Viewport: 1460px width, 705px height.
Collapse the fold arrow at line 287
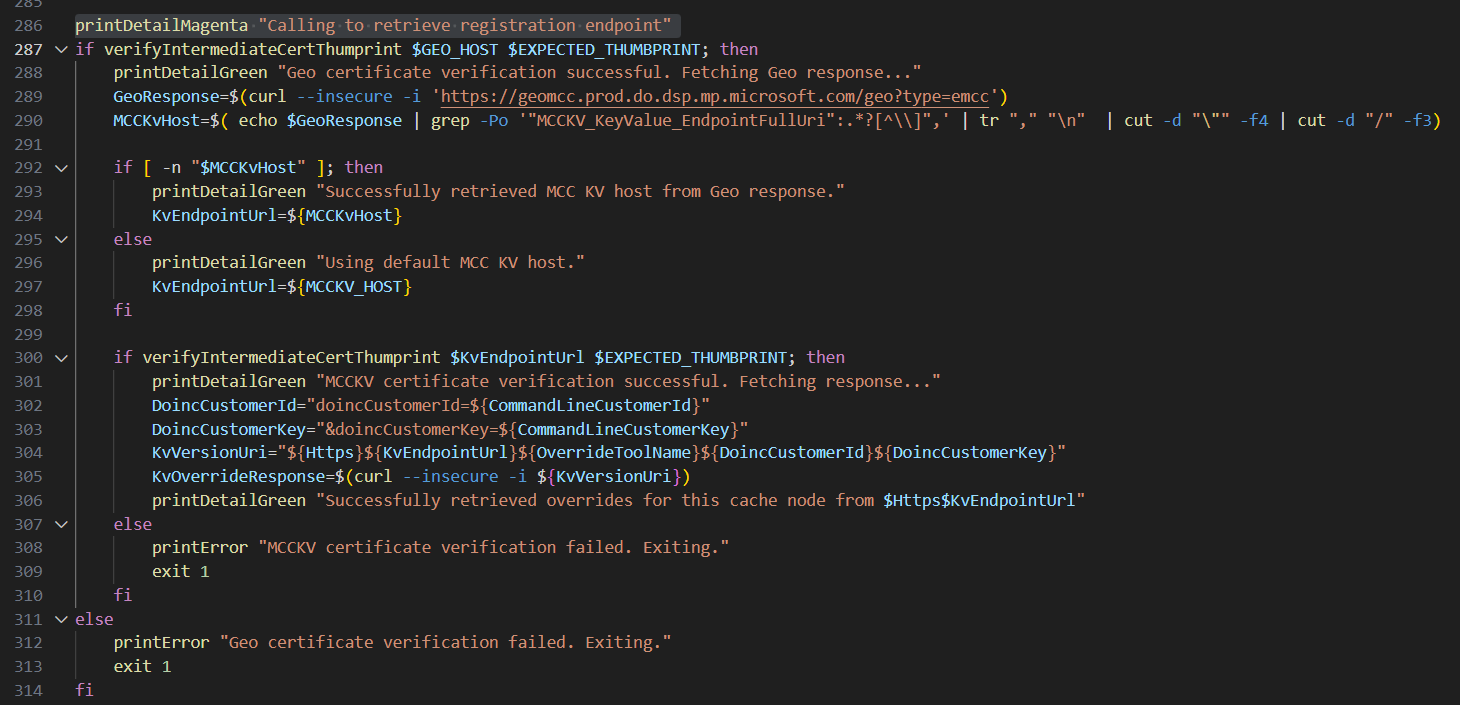pyautogui.click(x=62, y=49)
